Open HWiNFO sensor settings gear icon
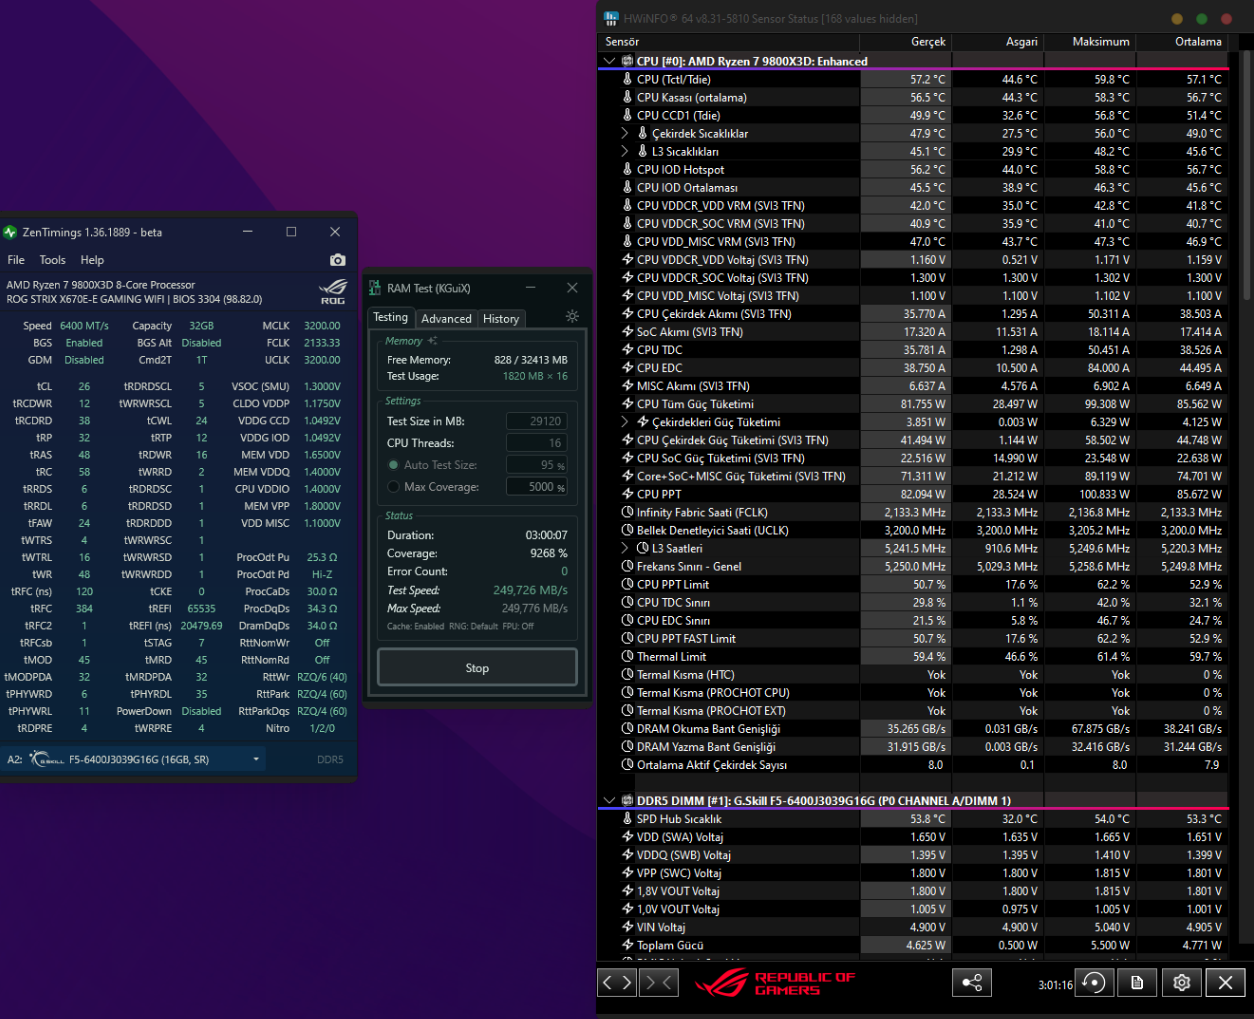The height and width of the screenshot is (1019, 1254). tap(1181, 983)
